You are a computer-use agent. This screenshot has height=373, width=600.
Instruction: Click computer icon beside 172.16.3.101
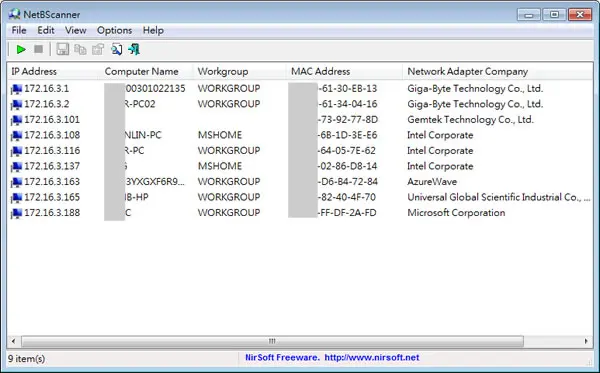[x=16, y=120]
